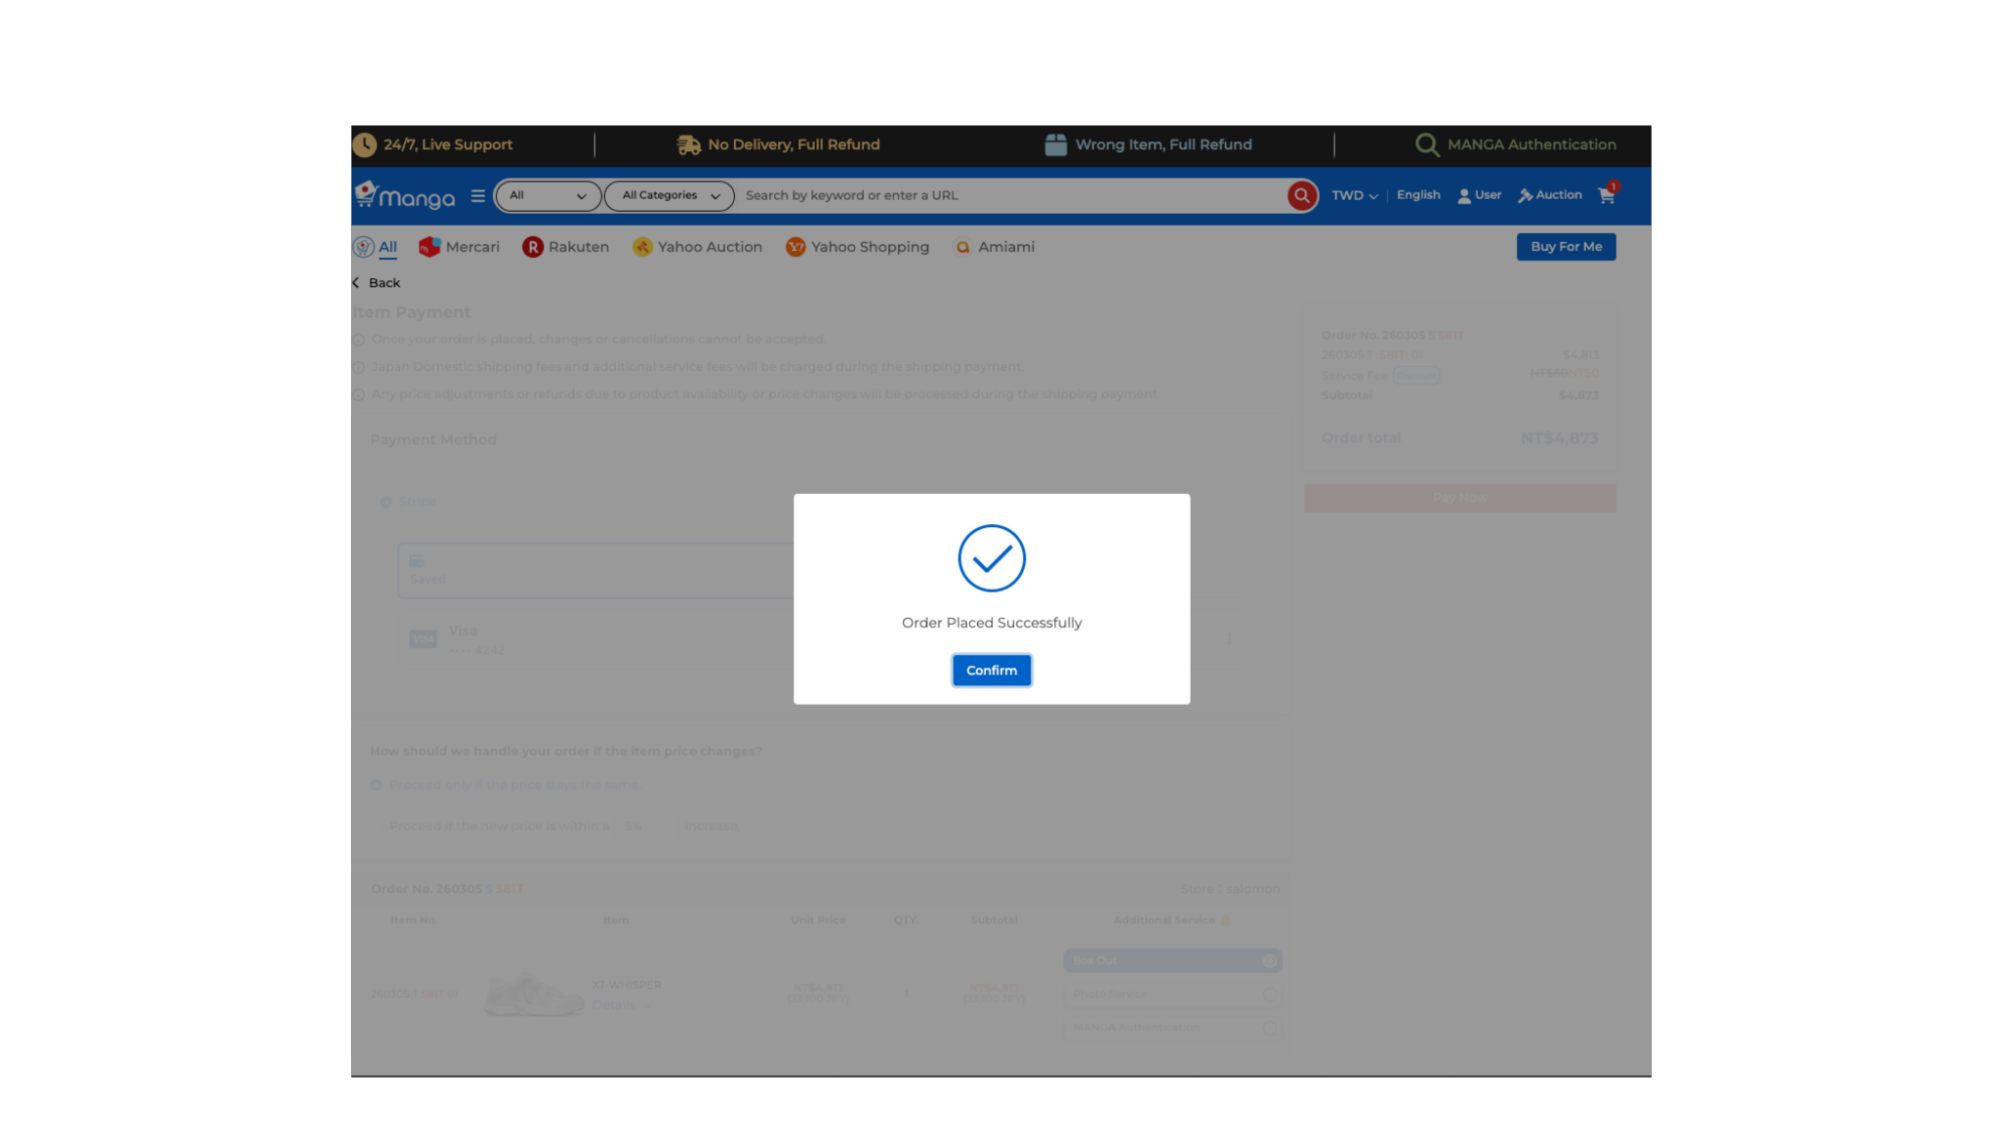Open the shopping cart icon
Image resolution: width=1999 pixels, height=1148 pixels.
click(1607, 196)
